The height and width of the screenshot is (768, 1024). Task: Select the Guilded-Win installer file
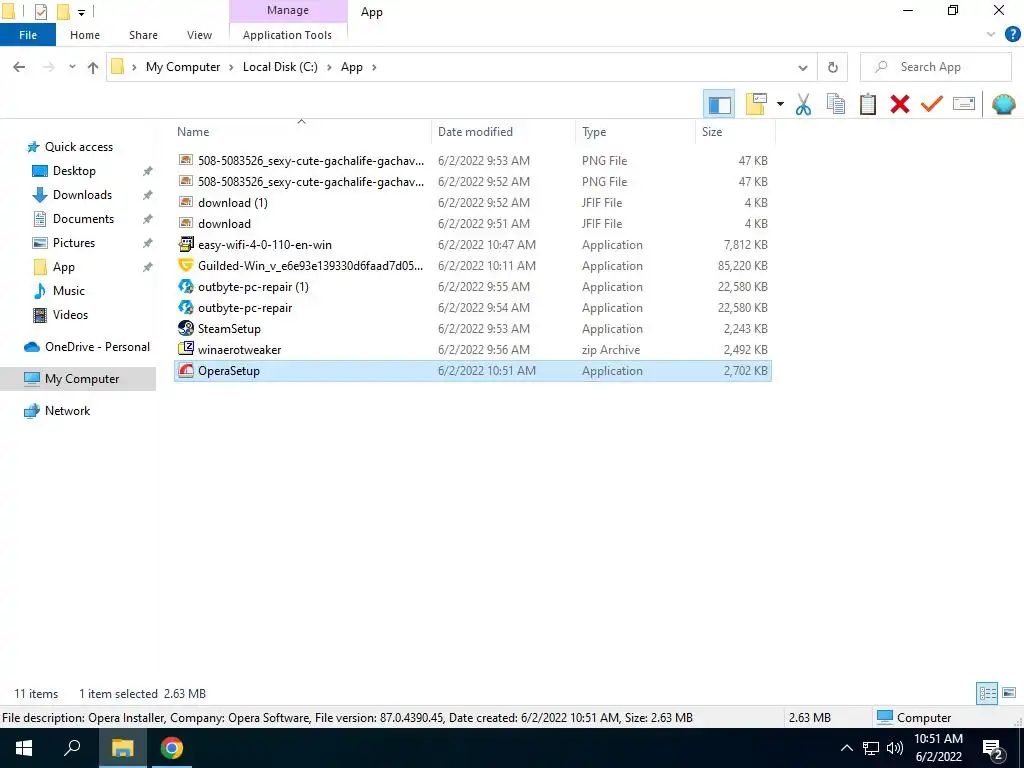[x=473, y=266]
